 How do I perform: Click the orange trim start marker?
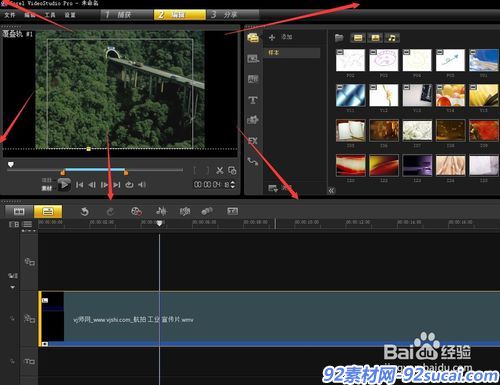(63, 172)
